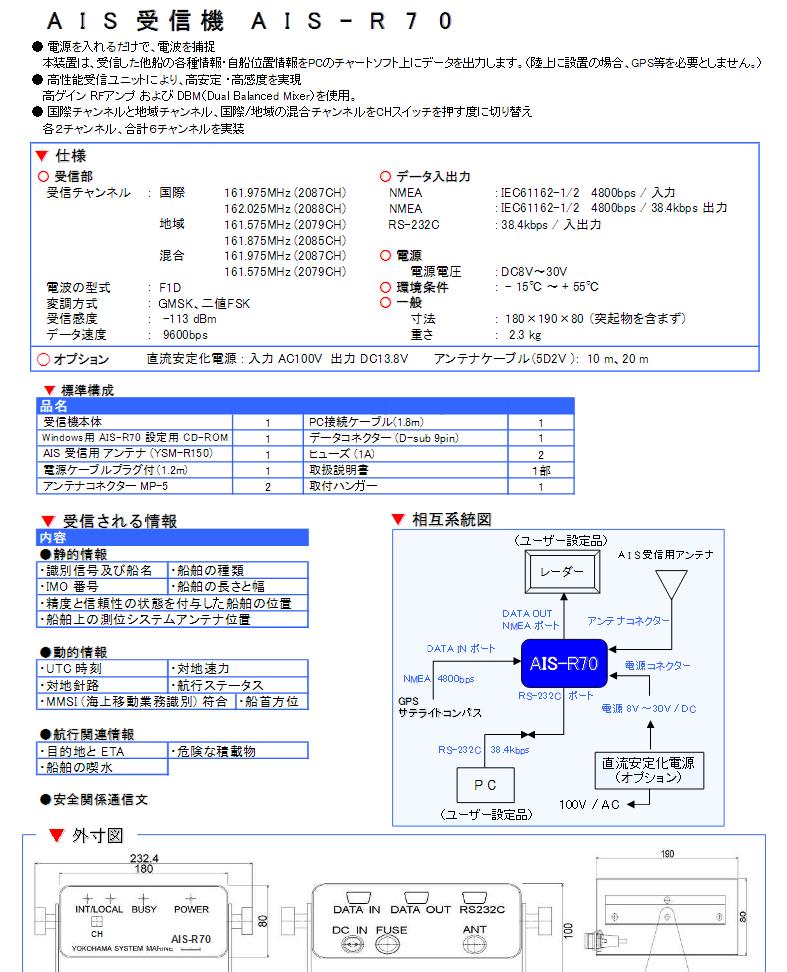Click the 取扱説明書 cell

pyautogui.click(x=406, y=470)
